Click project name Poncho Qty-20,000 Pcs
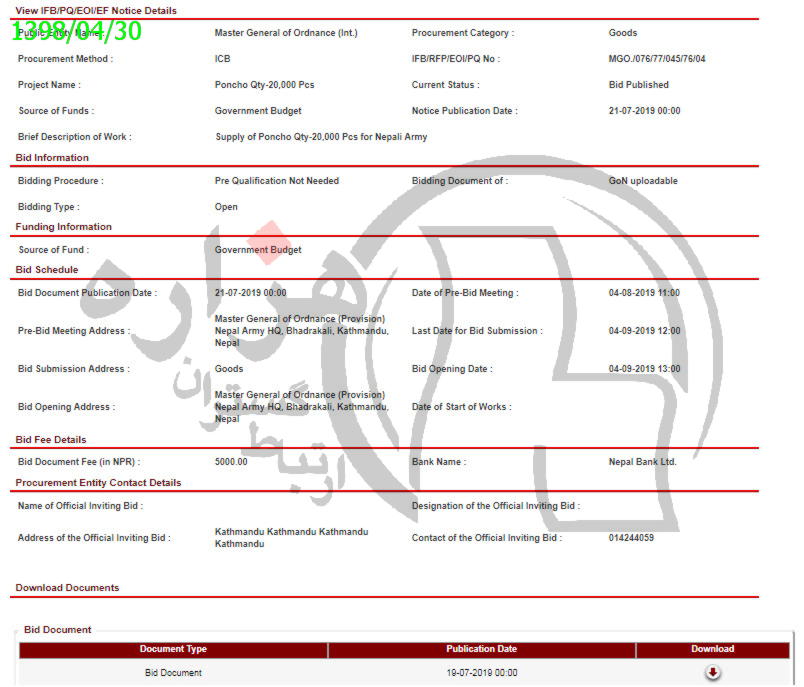 coord(264,85)
